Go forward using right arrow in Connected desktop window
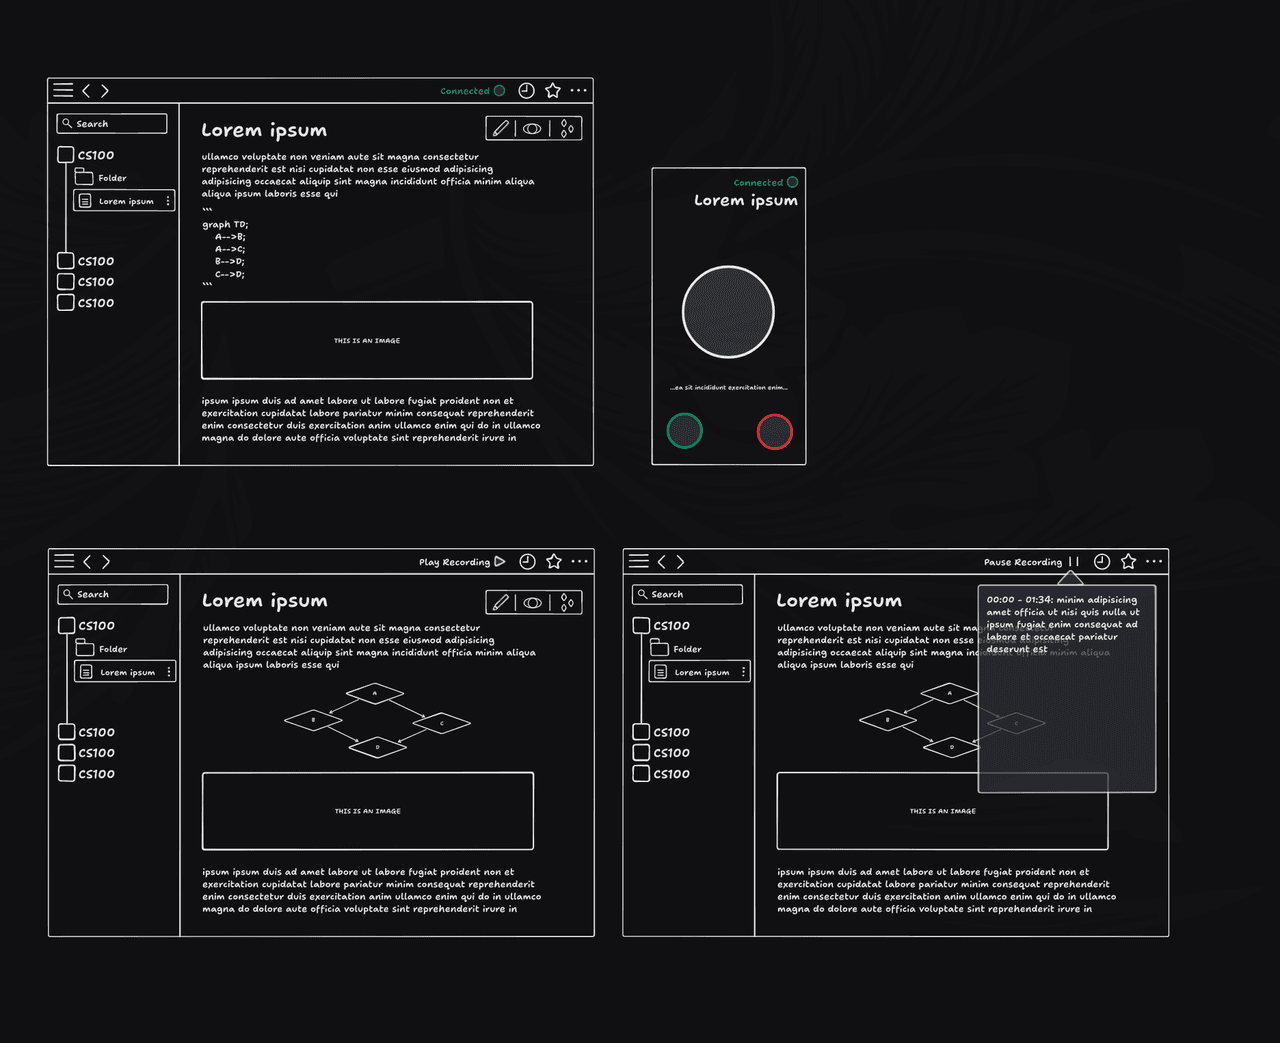The image size is (1280, 1043). 105,91
